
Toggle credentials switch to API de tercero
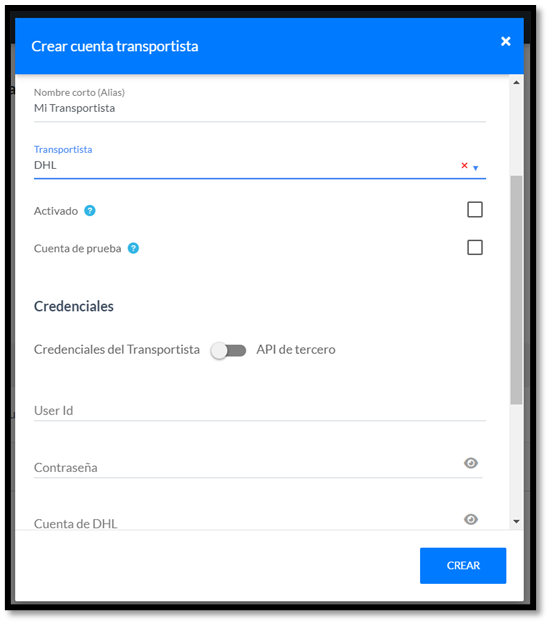pyautogui.click(x=228, y=350)
